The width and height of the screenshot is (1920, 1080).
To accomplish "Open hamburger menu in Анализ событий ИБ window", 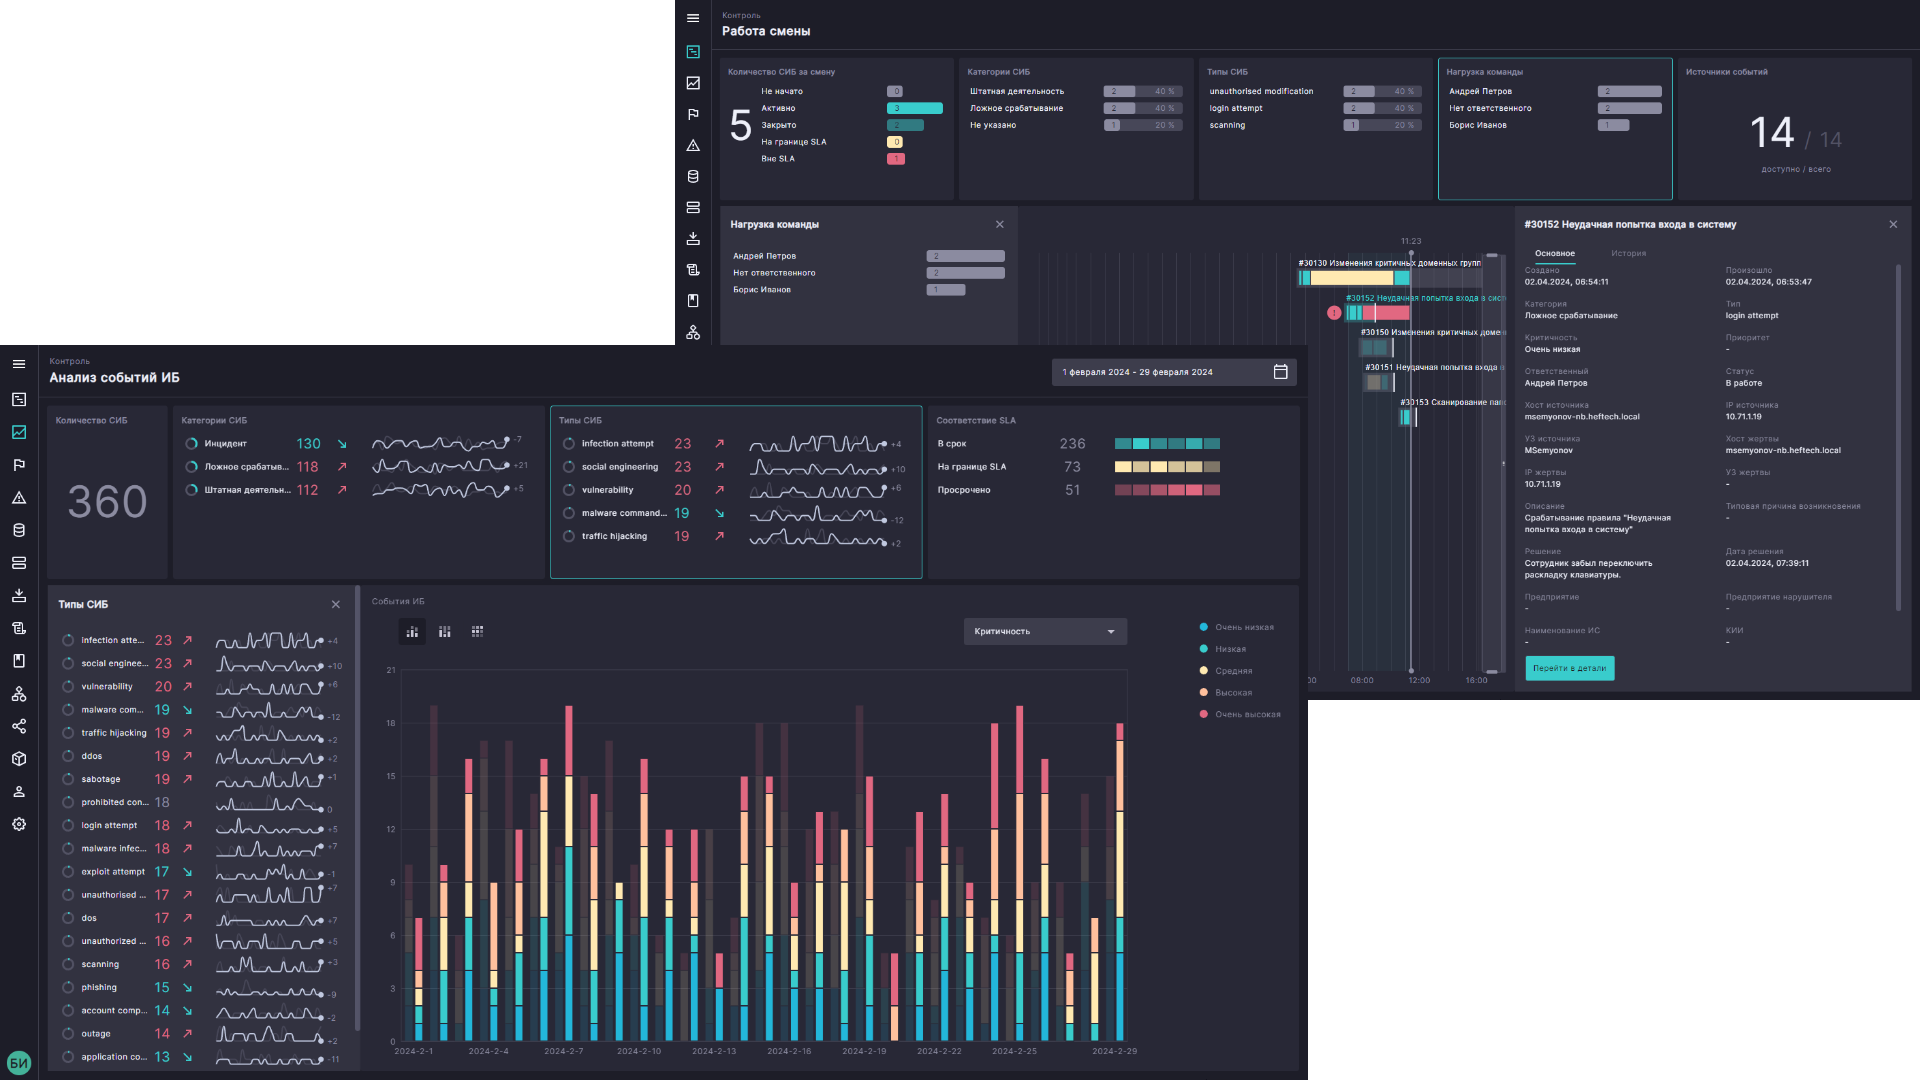I will coord(19,364).
